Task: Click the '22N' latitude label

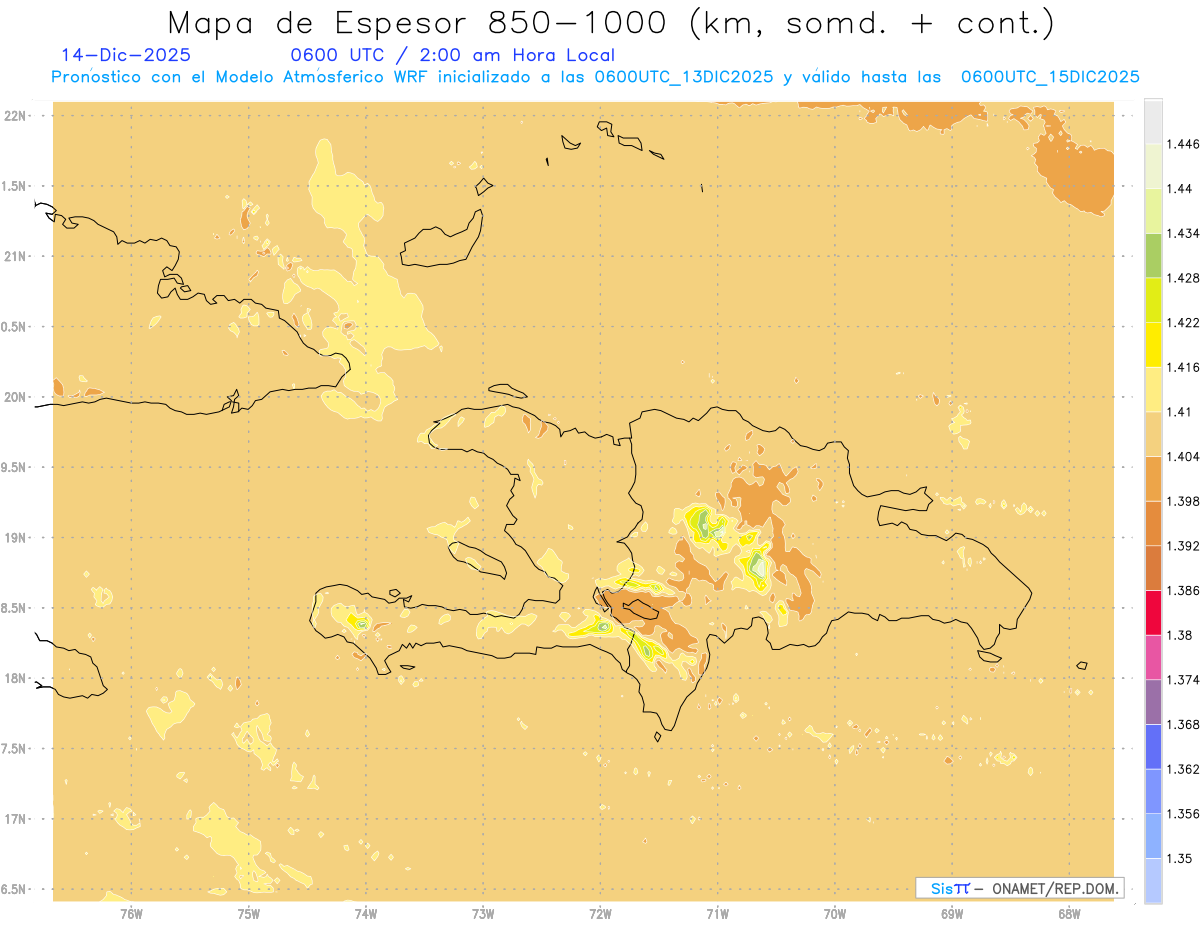Action: (x=15, y=115)
